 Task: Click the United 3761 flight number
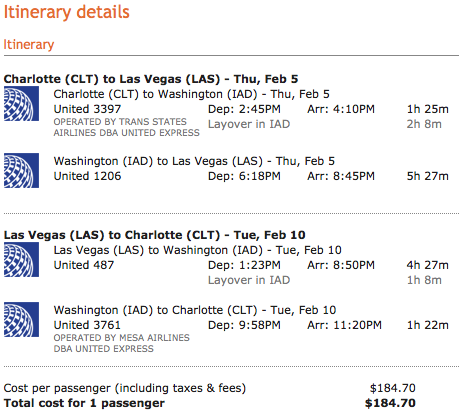click(x=87, y=325)
